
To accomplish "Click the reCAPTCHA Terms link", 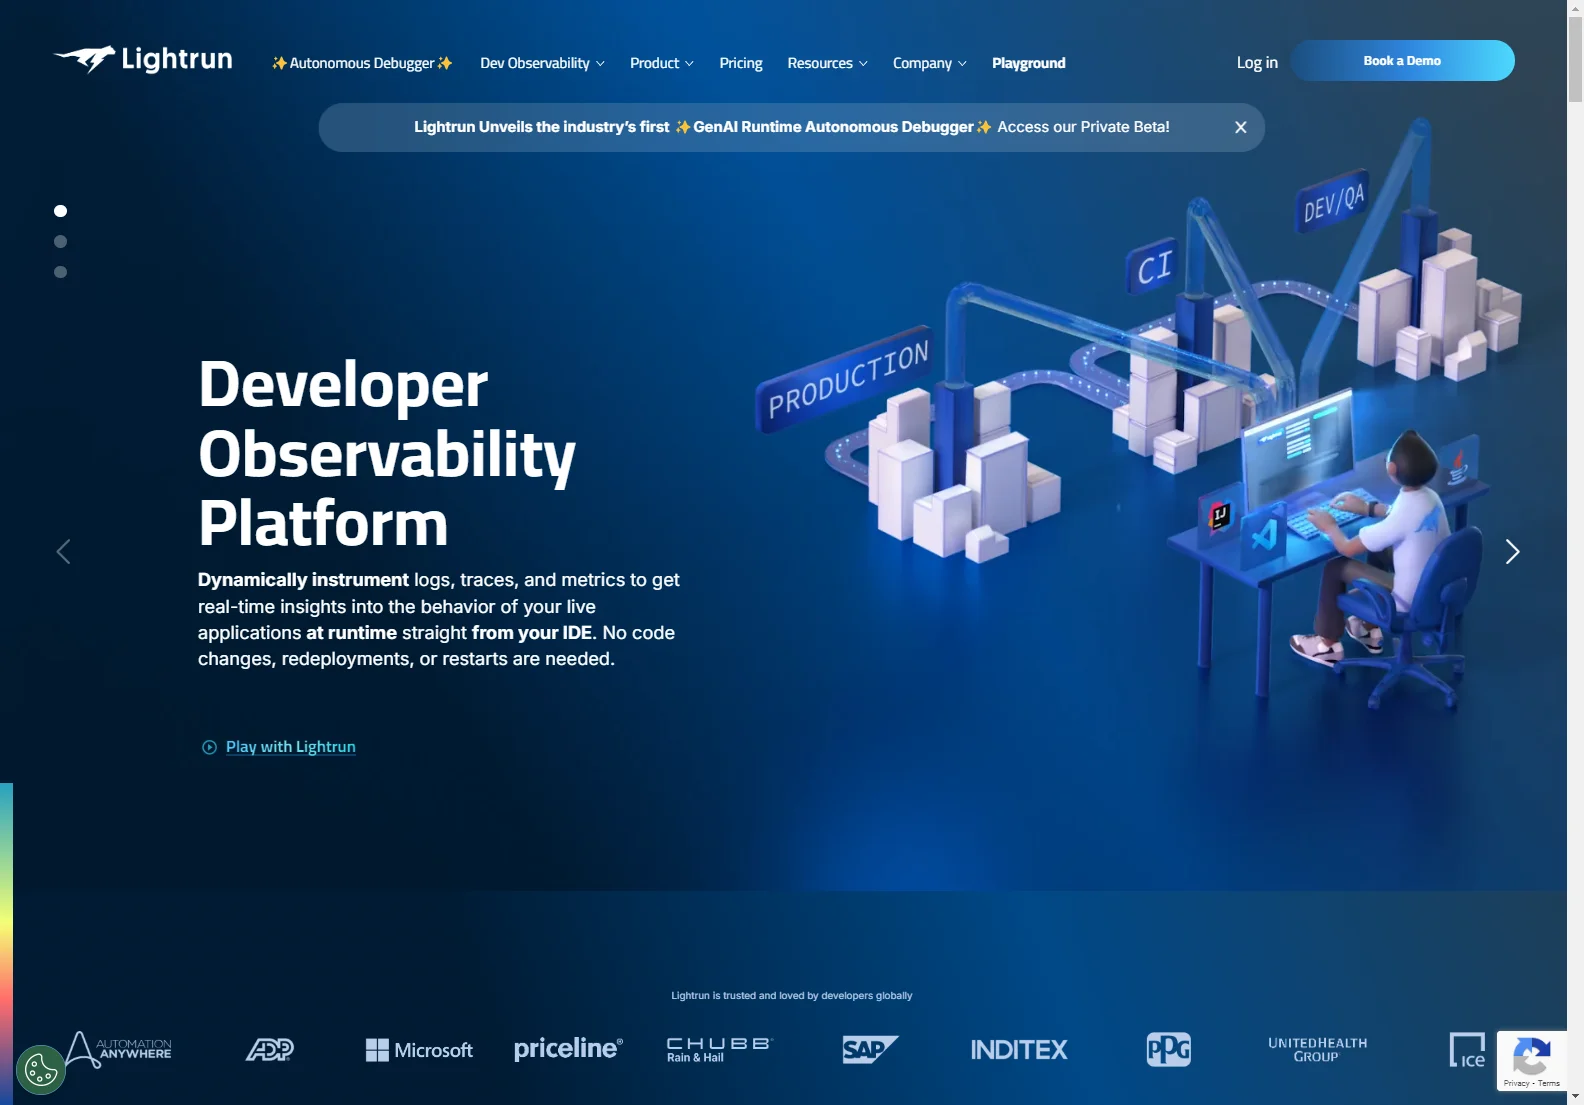I will click(1549, 1083).
